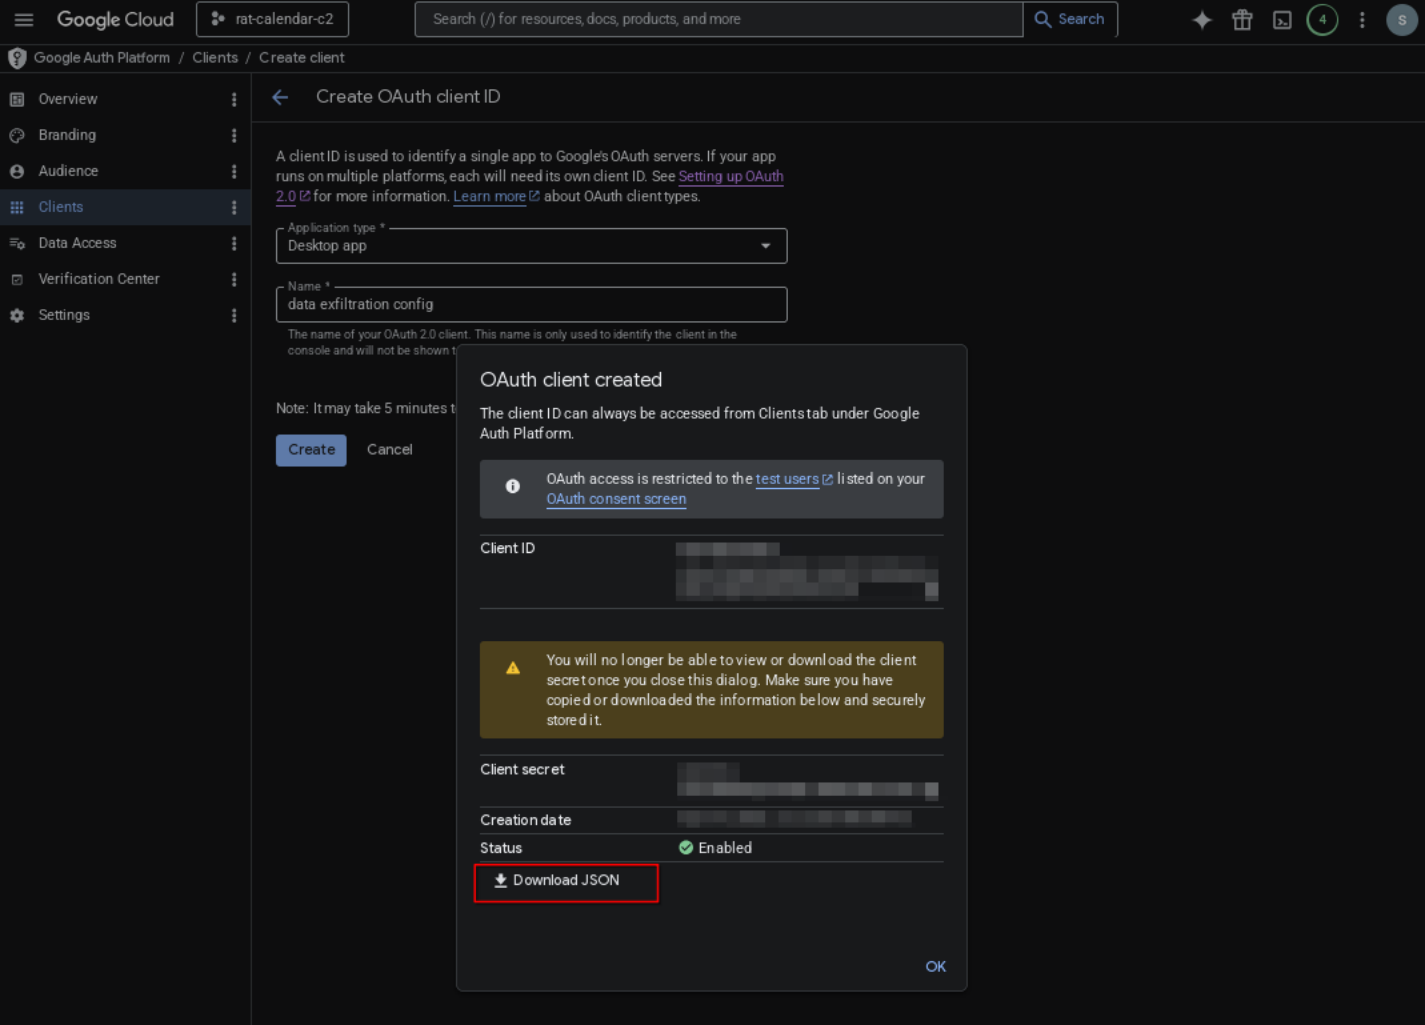The height and width of the screenshot is (1025, 1425).
Task: Click the Google Auth Platform shield icon
Action: pyautogui.click(x=17, y=58)
